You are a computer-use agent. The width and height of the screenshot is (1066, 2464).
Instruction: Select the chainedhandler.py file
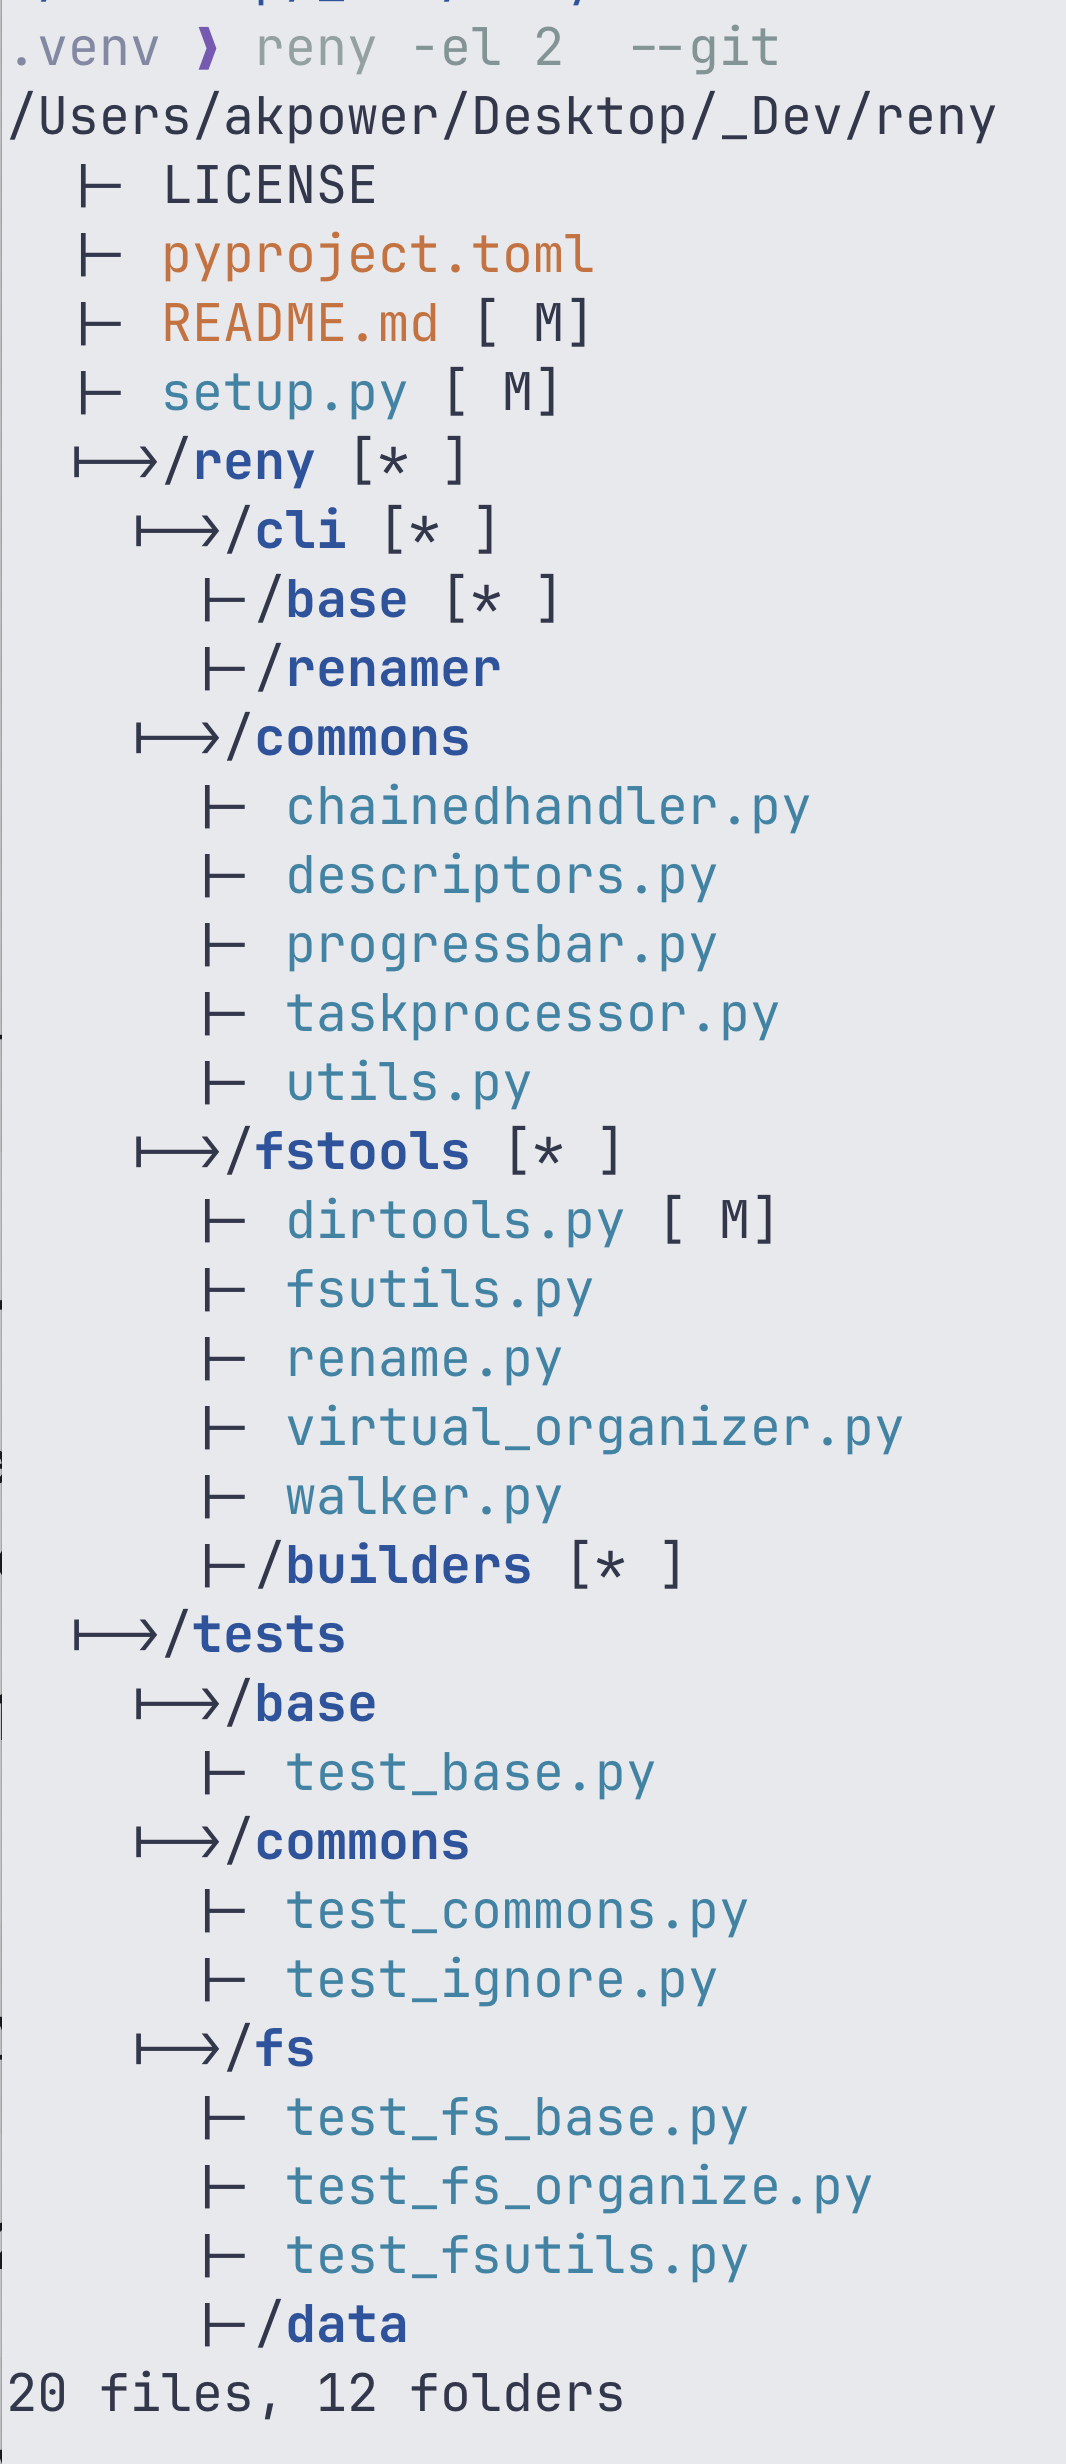548,808
